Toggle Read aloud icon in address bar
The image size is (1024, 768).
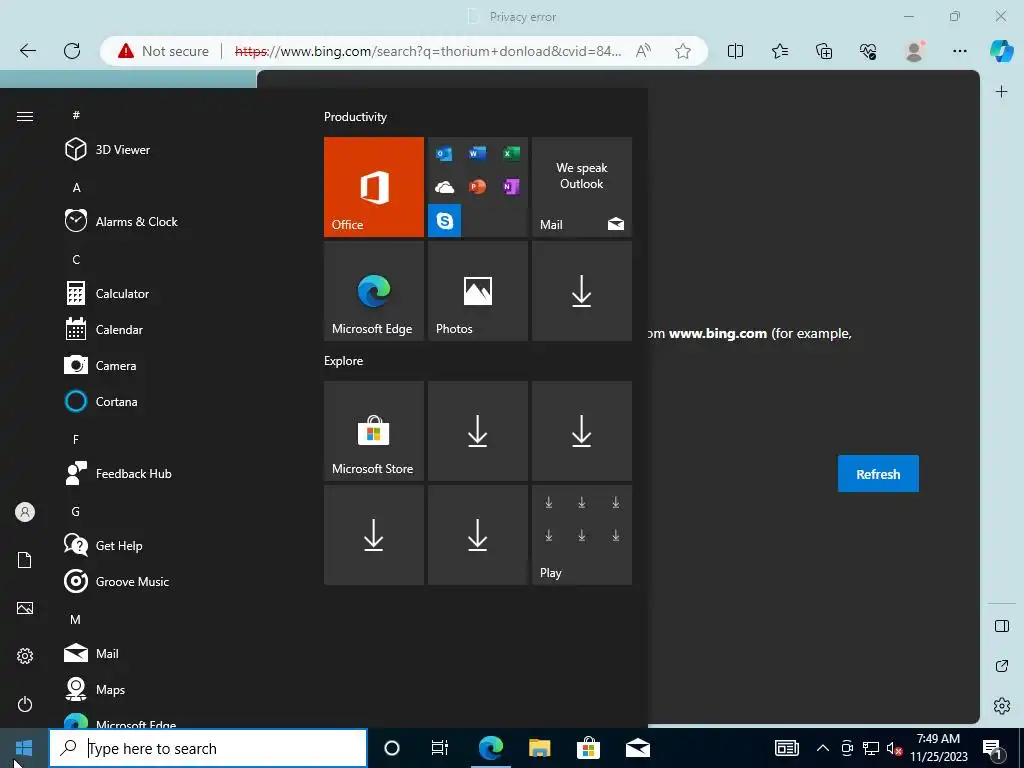coord(643,51)
